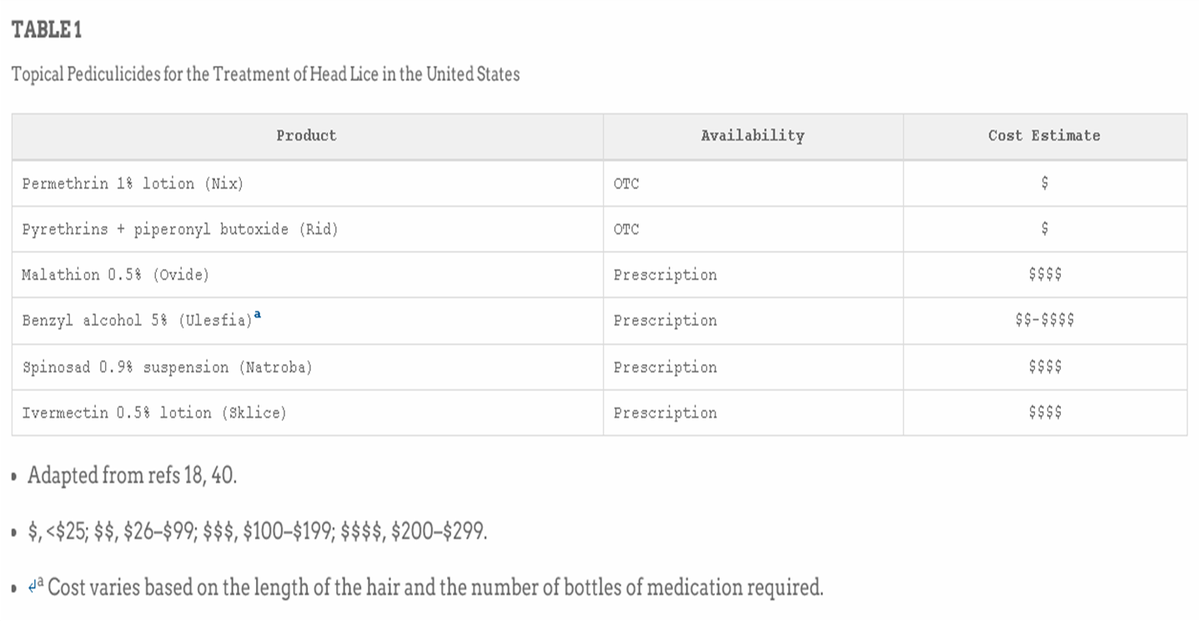The width and height of the screenshot is (1200, 621).
Task: Click the Prescription cell in the Ovide row
Action: (753, 275)
